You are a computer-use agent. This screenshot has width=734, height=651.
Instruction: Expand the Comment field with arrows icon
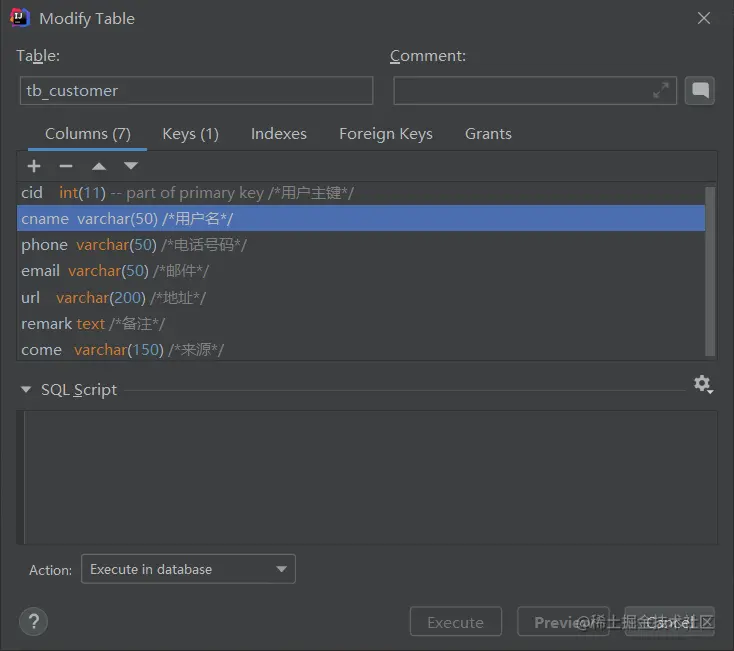tap(661, 91)
